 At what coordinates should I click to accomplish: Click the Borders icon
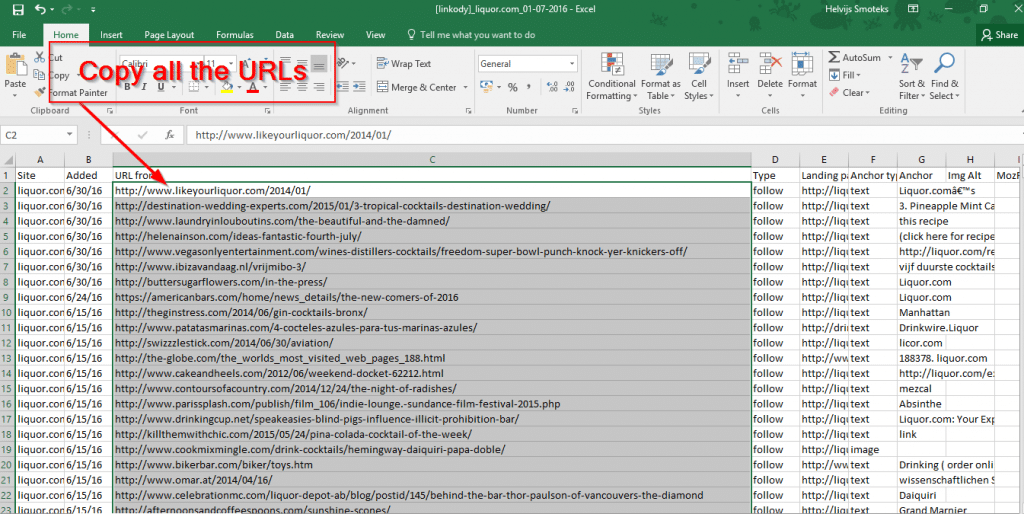pos(194,87)
